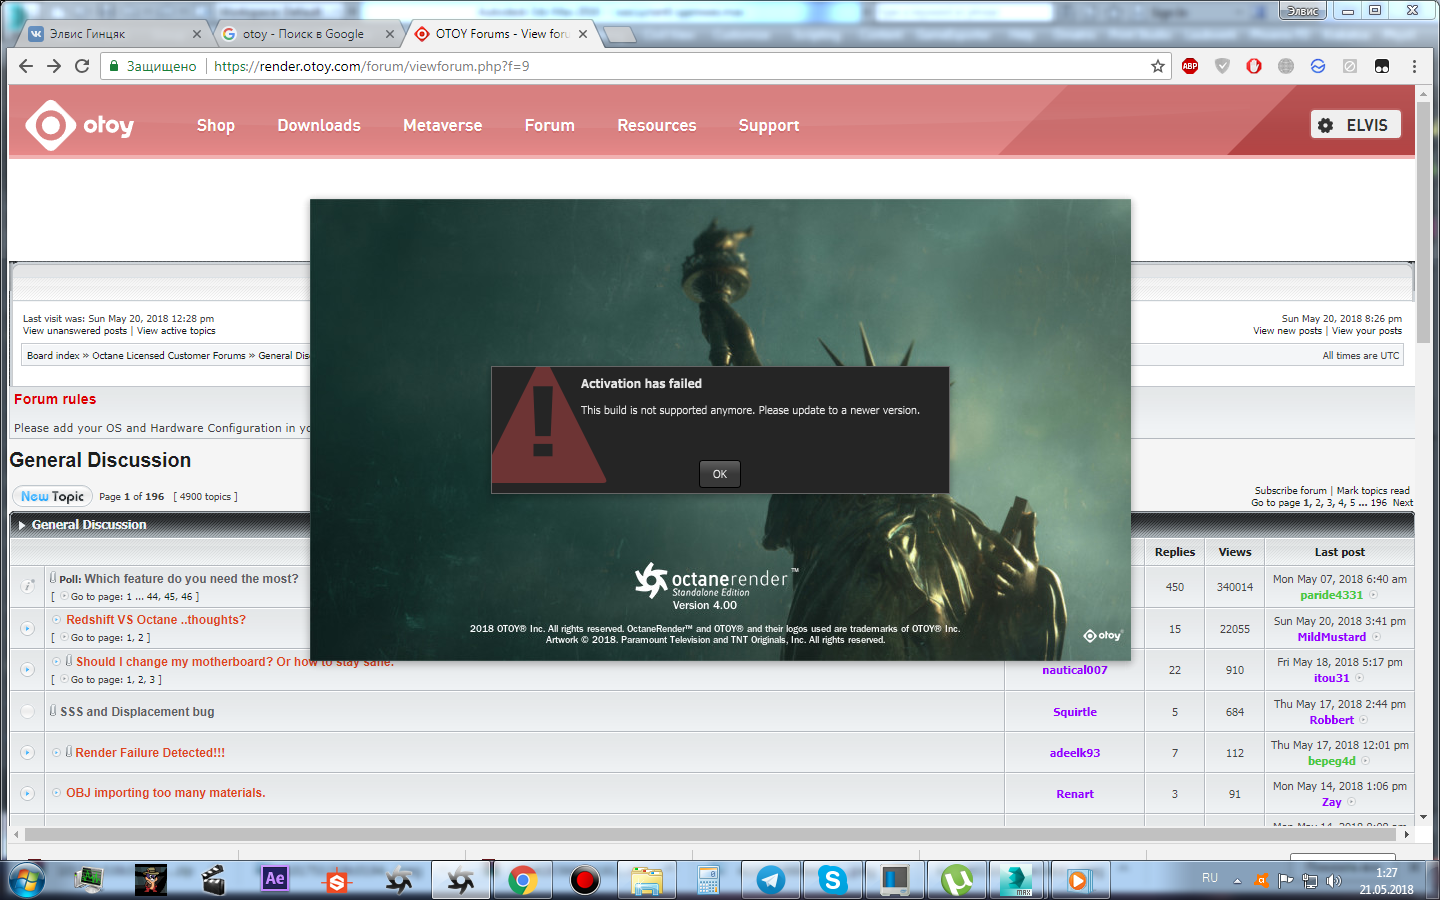Switch to the VK Элвис Гинцяк browser tab

pos(114,34)
